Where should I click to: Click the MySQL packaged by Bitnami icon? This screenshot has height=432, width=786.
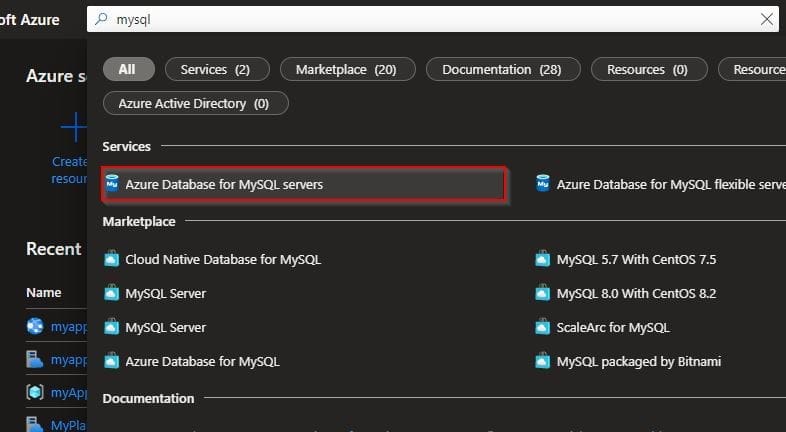coord(543,362)
